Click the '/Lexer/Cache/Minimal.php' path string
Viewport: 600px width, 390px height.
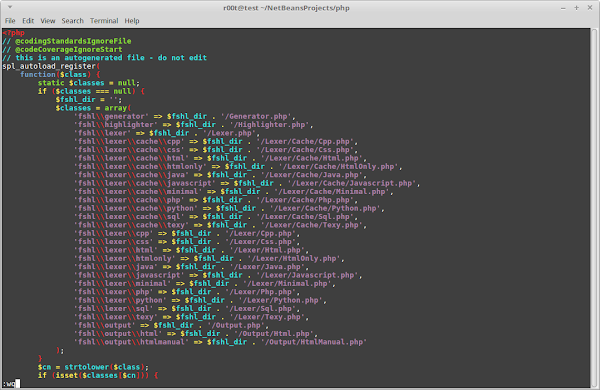point(332,191)
